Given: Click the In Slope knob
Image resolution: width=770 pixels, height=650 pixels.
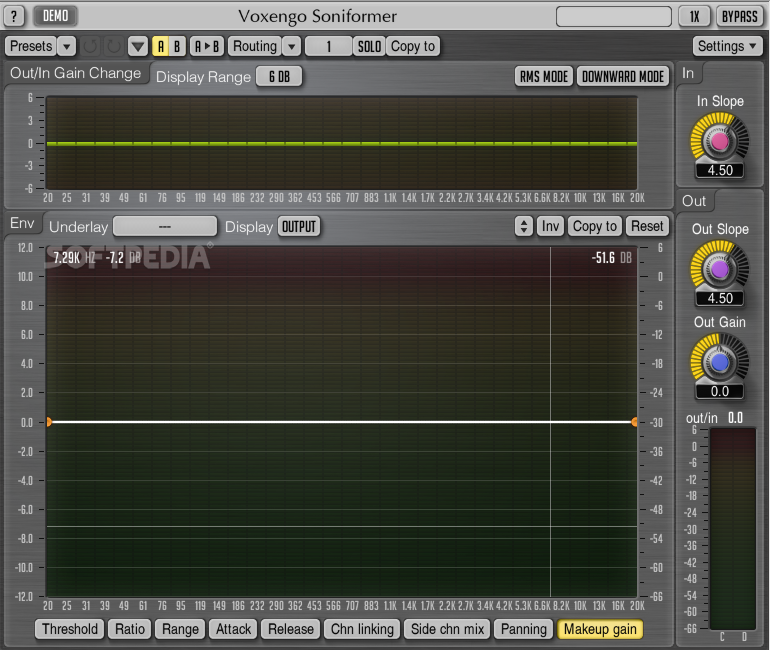Looking at the screenshot, I should pos(719,142).
